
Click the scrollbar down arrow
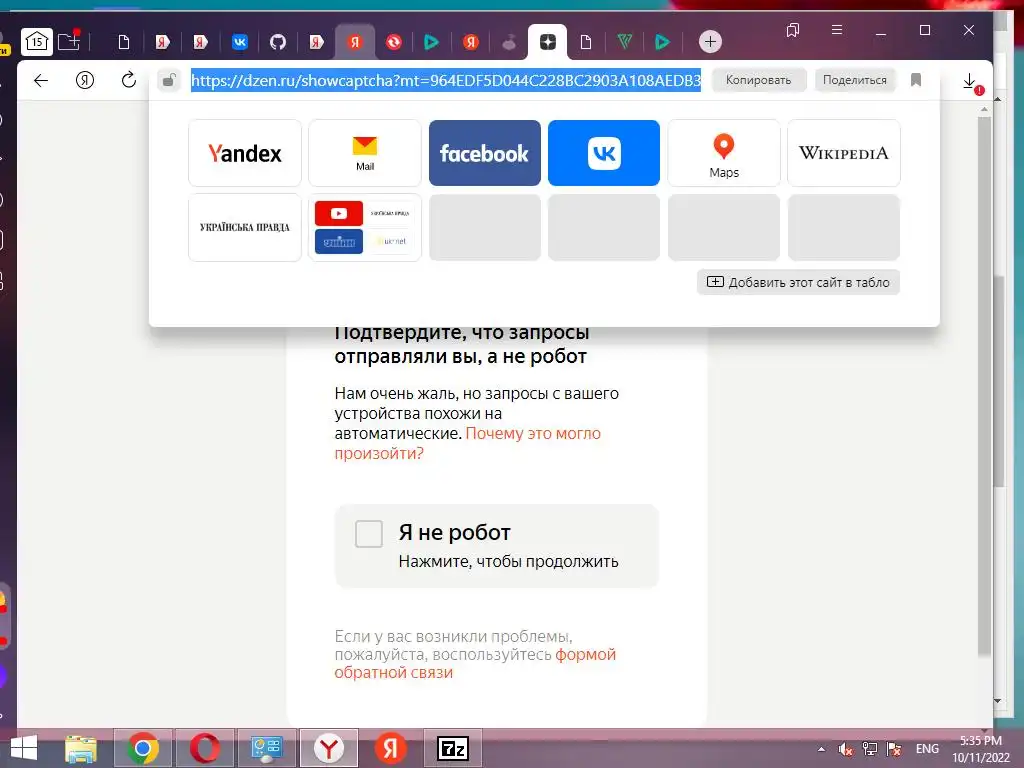997,701
